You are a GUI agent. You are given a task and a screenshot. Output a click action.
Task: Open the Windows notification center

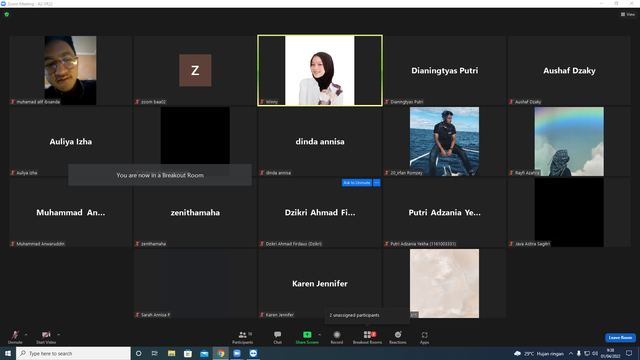(629, 353)
